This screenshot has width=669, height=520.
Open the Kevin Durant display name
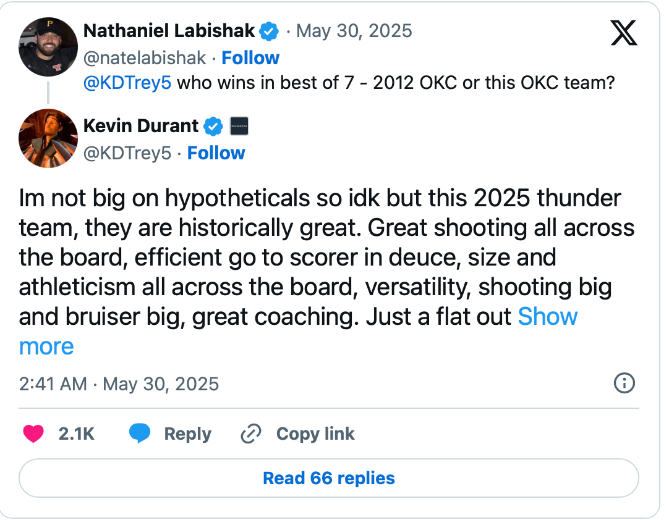coord(140,126)
